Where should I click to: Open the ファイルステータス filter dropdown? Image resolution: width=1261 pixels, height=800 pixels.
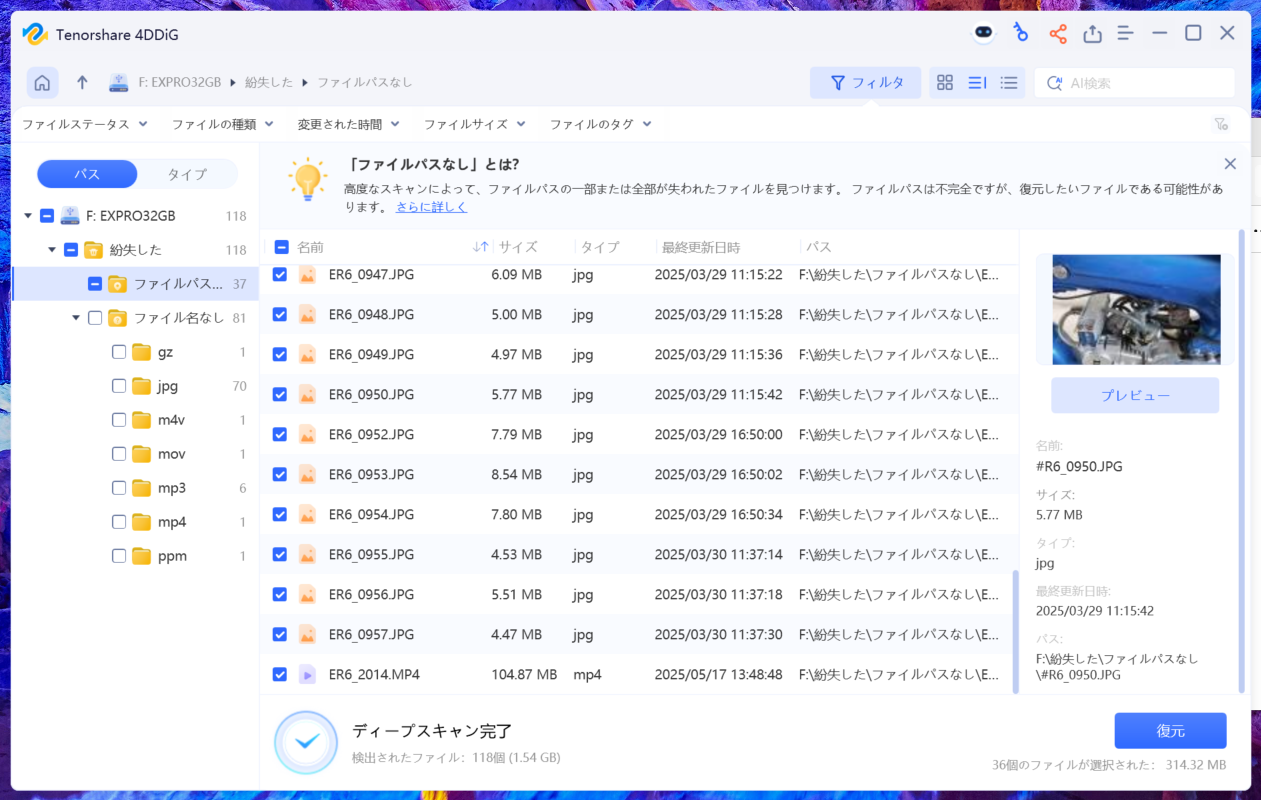[85, 124]
